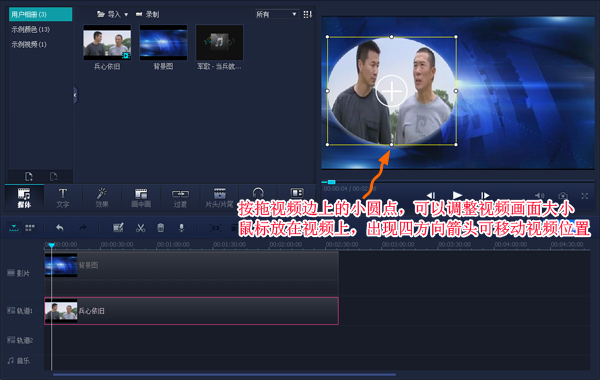Click the second album page icon
600x380 pixels.
[54, 176]
